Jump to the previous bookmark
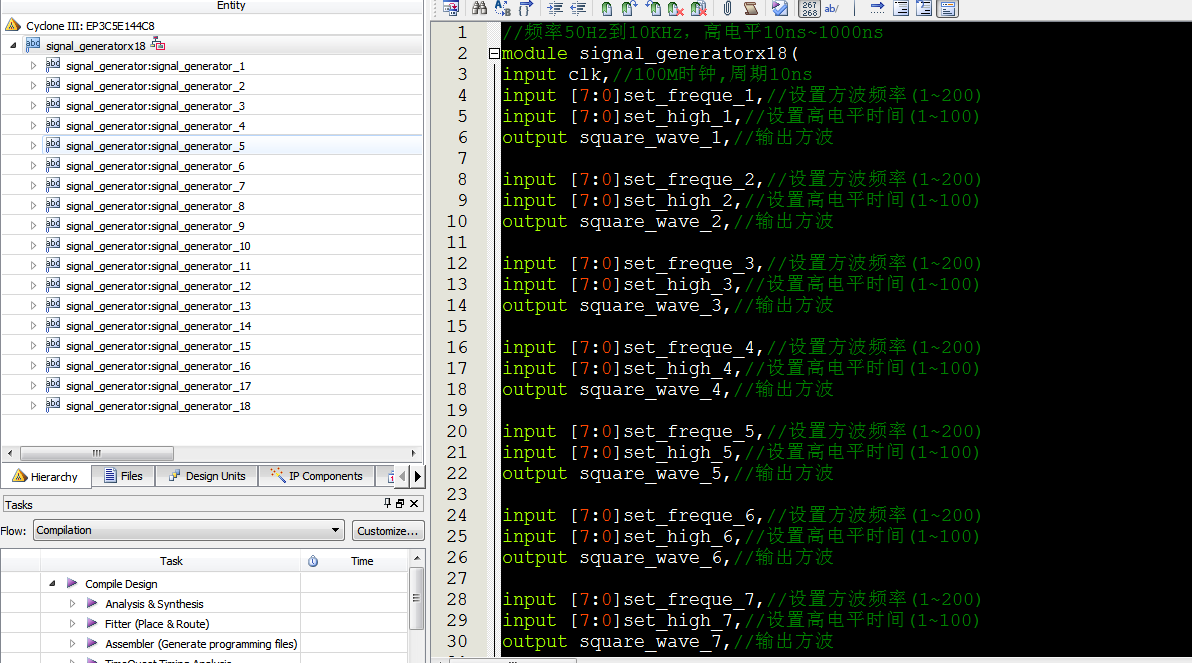Viewport: 1192px width, 663px height. point(653,8)
